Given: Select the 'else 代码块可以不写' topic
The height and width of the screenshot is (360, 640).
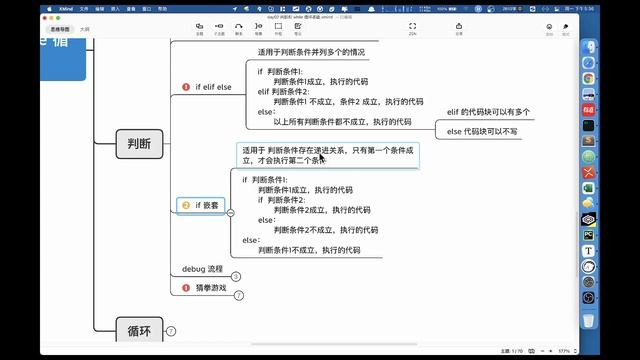Looking at the screenshot, I should click(x=482, y=131).
